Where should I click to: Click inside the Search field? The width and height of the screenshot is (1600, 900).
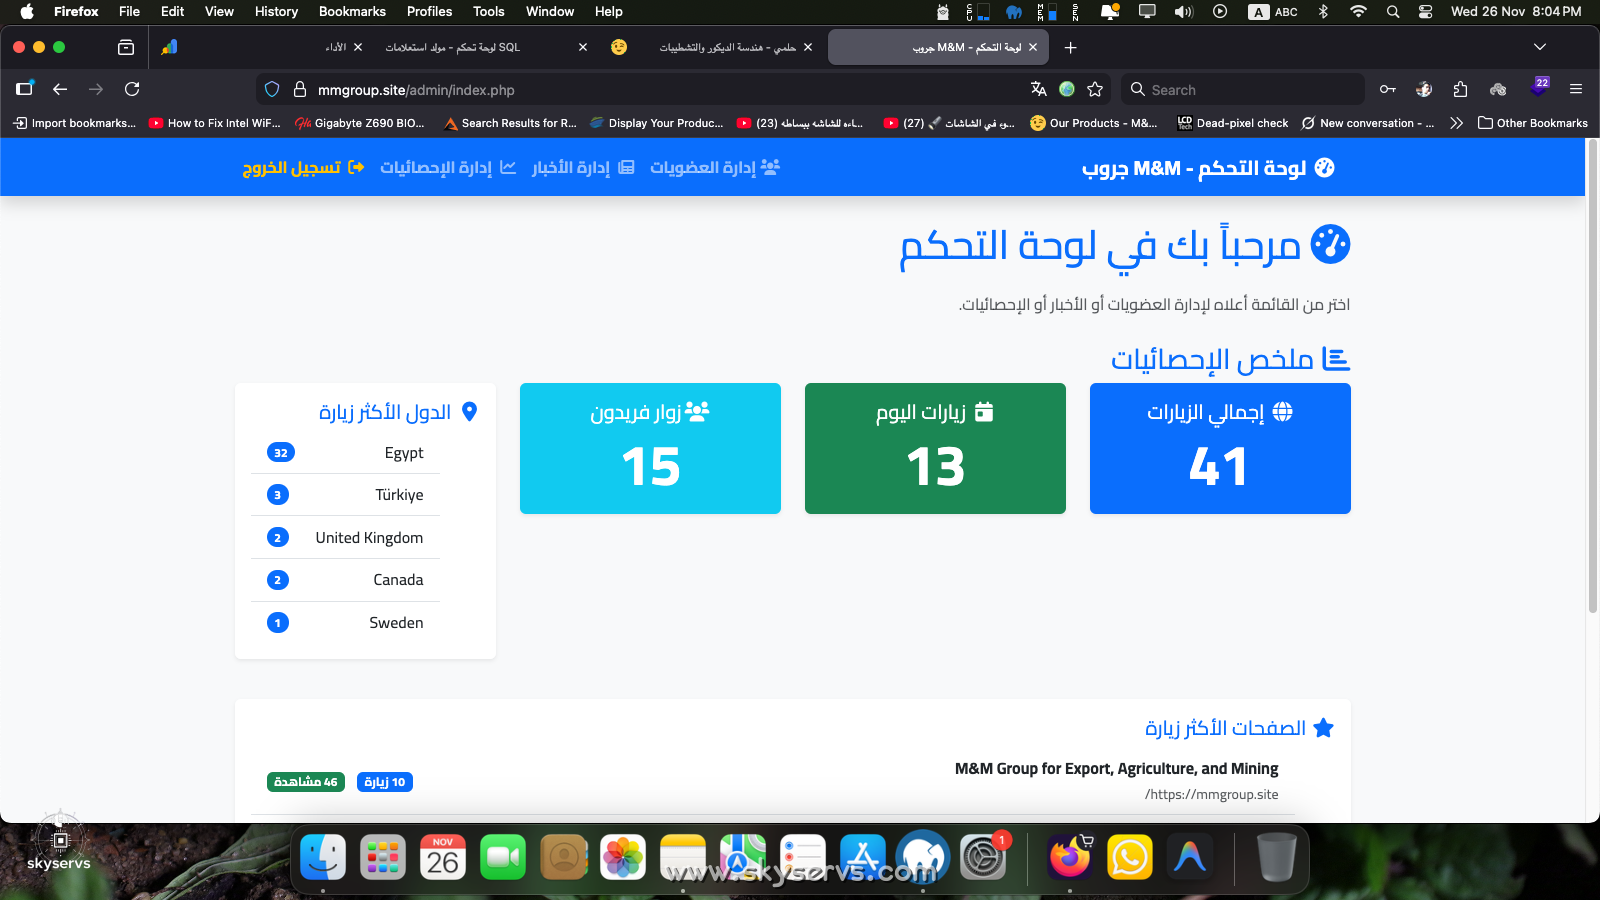pos(1240,89)
